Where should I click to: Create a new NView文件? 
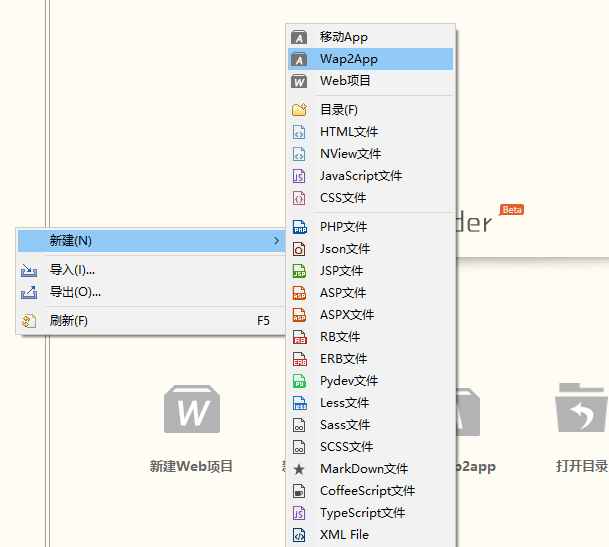tap(371, 154)
